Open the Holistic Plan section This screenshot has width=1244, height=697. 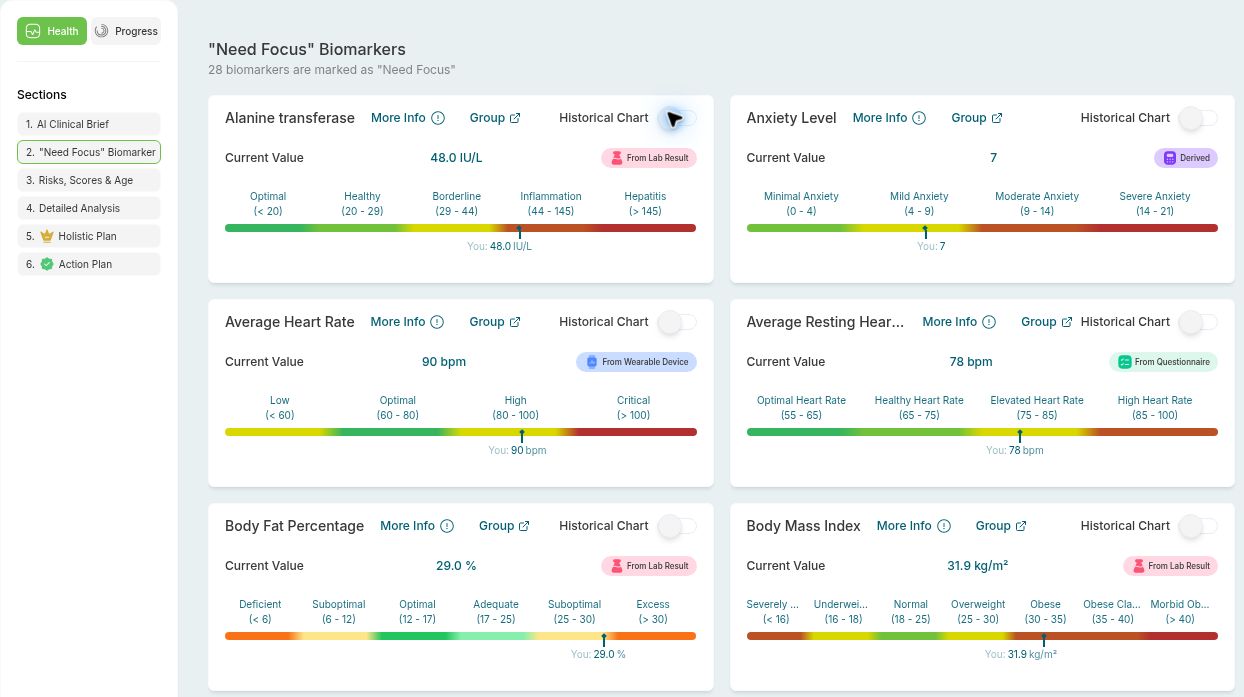[x=89, y=236]
